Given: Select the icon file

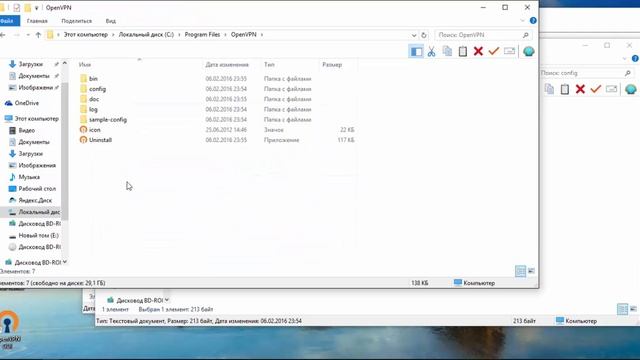Looking at the screenshot, I should (x=95, y=130).
